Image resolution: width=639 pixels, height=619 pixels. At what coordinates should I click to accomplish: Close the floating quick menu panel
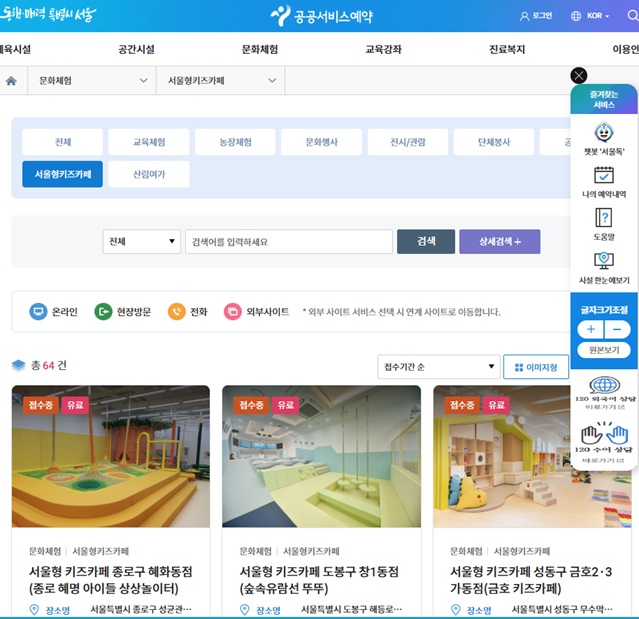[579, 75]
